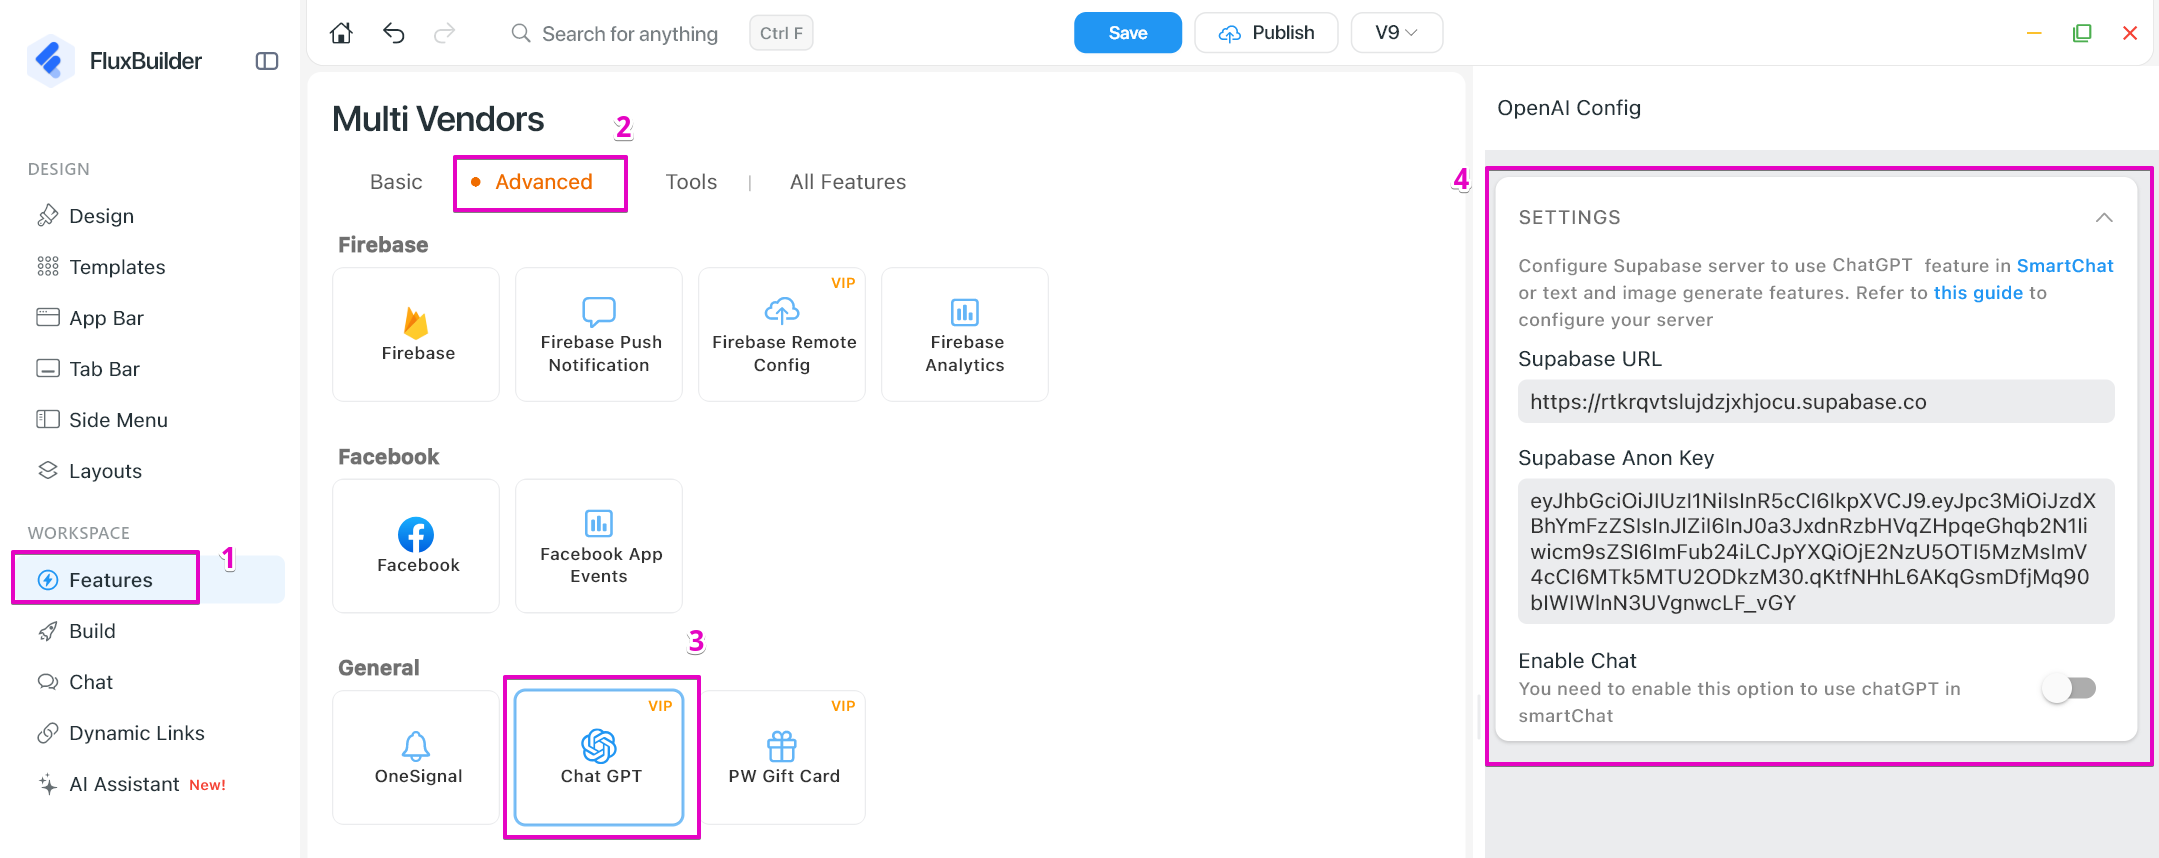
Task: Open Facebook App Events feature
Action: point(599,546)
